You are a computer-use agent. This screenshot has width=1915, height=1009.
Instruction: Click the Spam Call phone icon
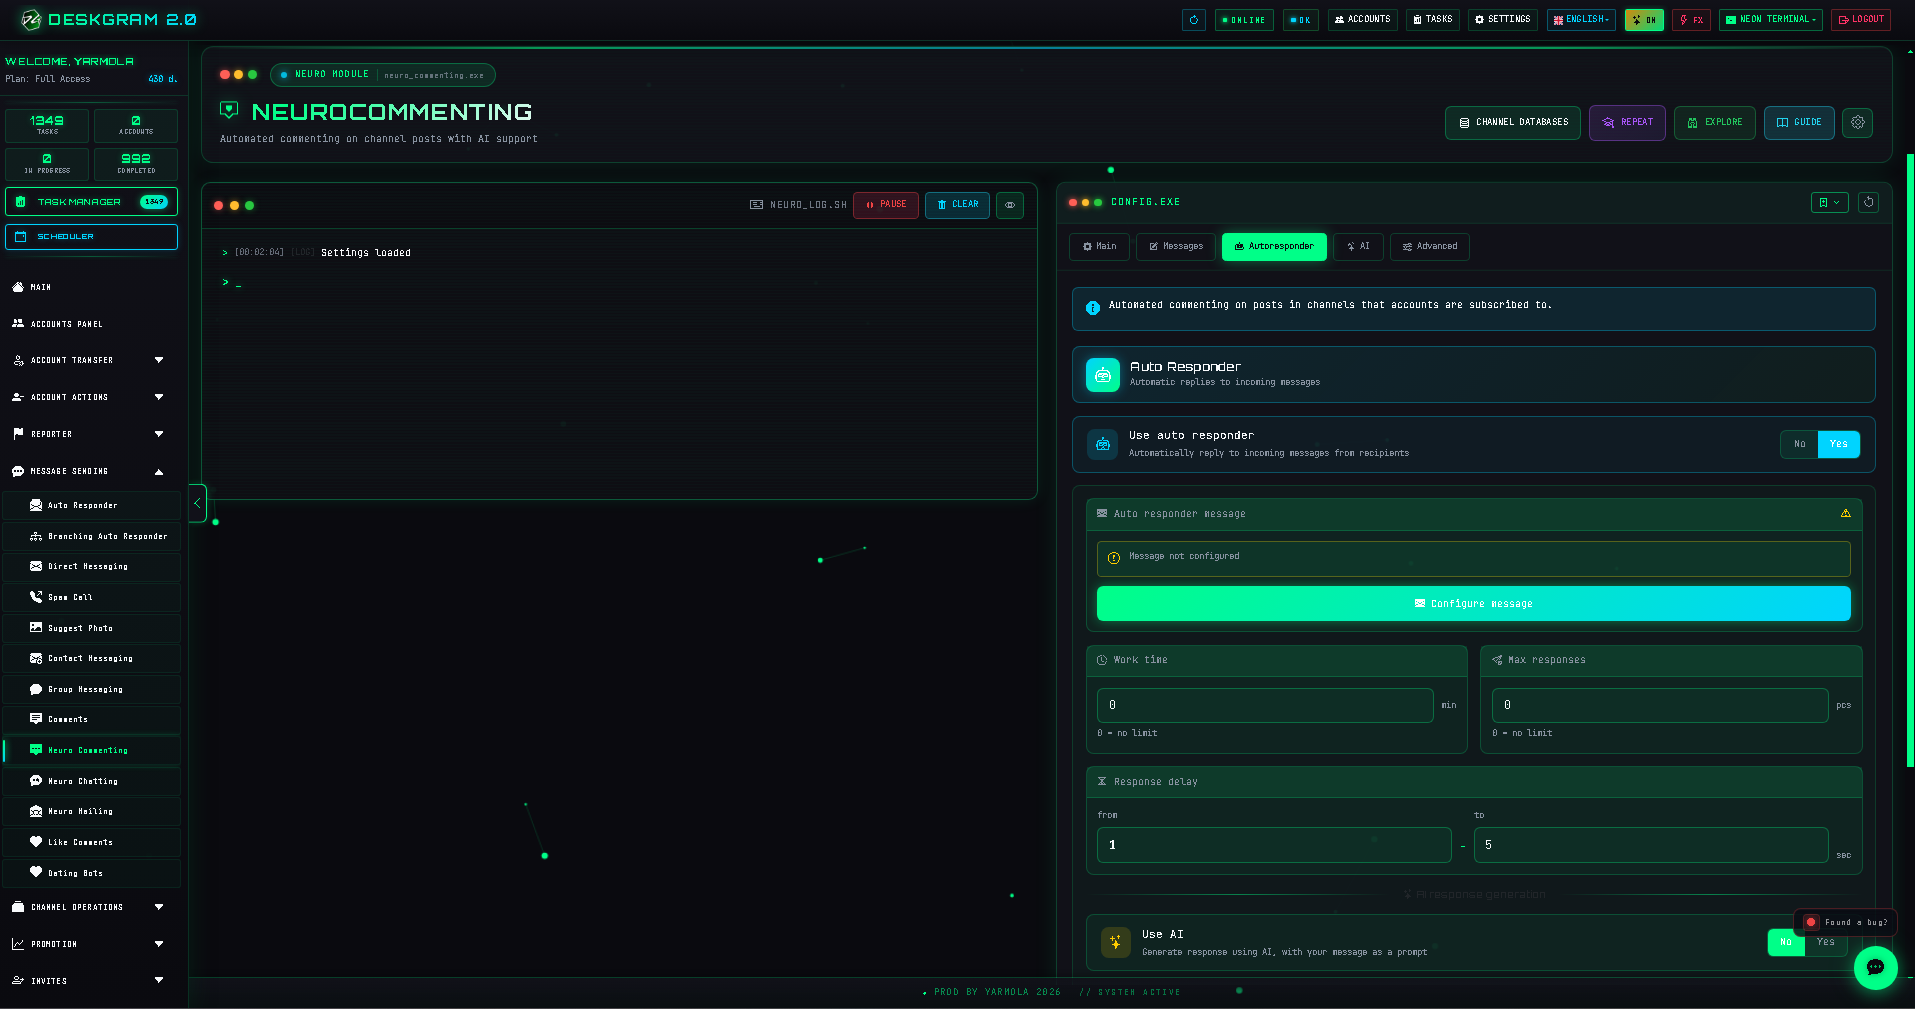(x=36, y=597)
